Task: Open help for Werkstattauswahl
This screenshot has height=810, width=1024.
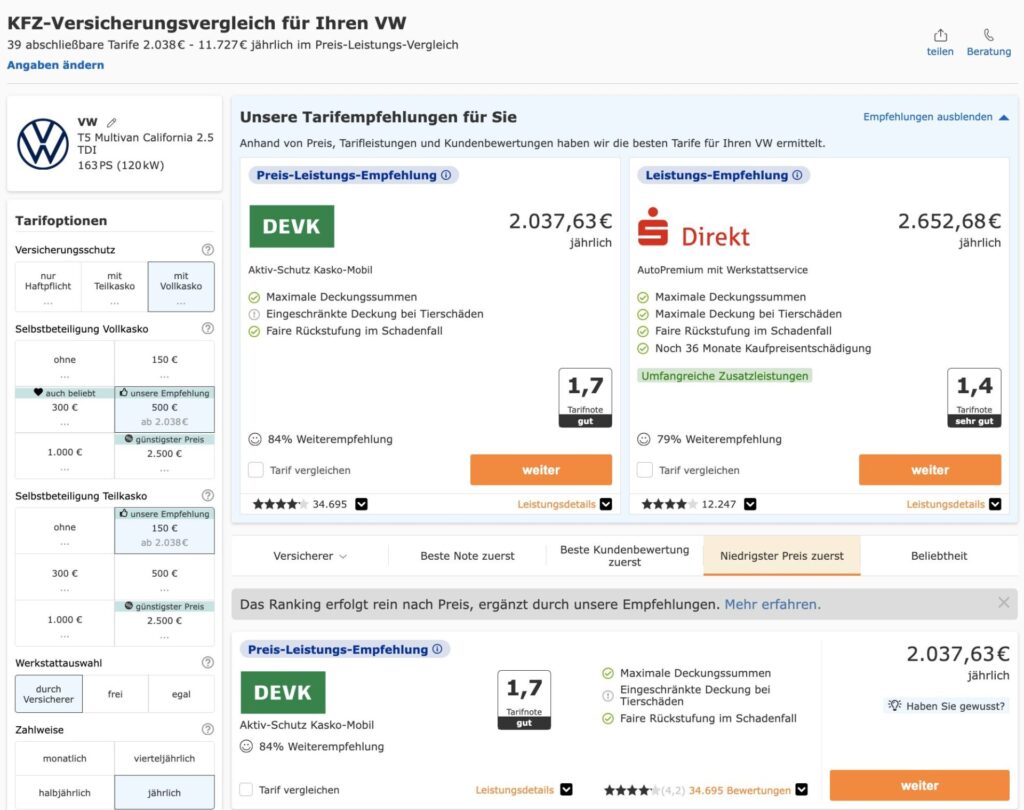Action: click(x=208, y=662)
